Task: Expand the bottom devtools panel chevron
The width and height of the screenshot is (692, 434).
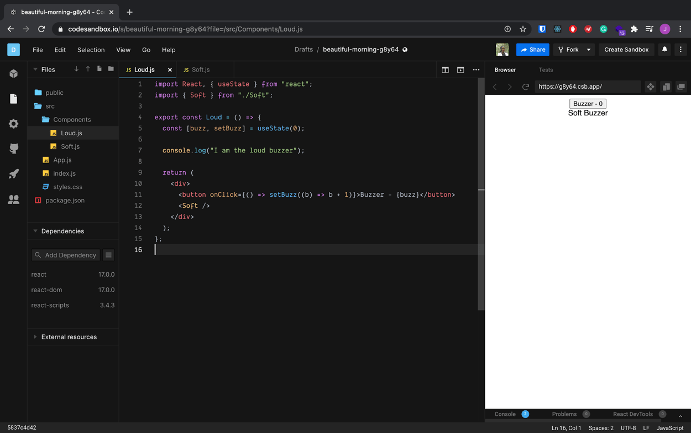Action: click(680, 415)
